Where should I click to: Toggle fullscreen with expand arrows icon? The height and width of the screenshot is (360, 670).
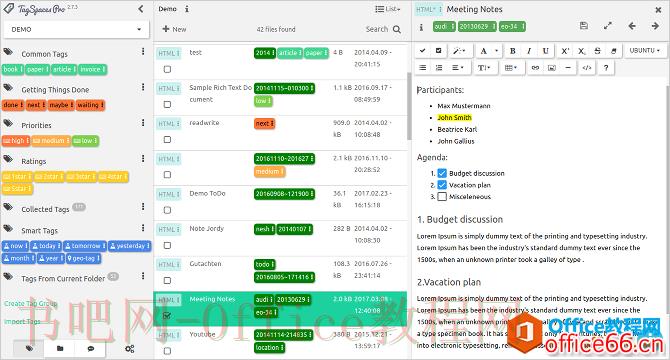pyautogui.click(x=608, y=26)
